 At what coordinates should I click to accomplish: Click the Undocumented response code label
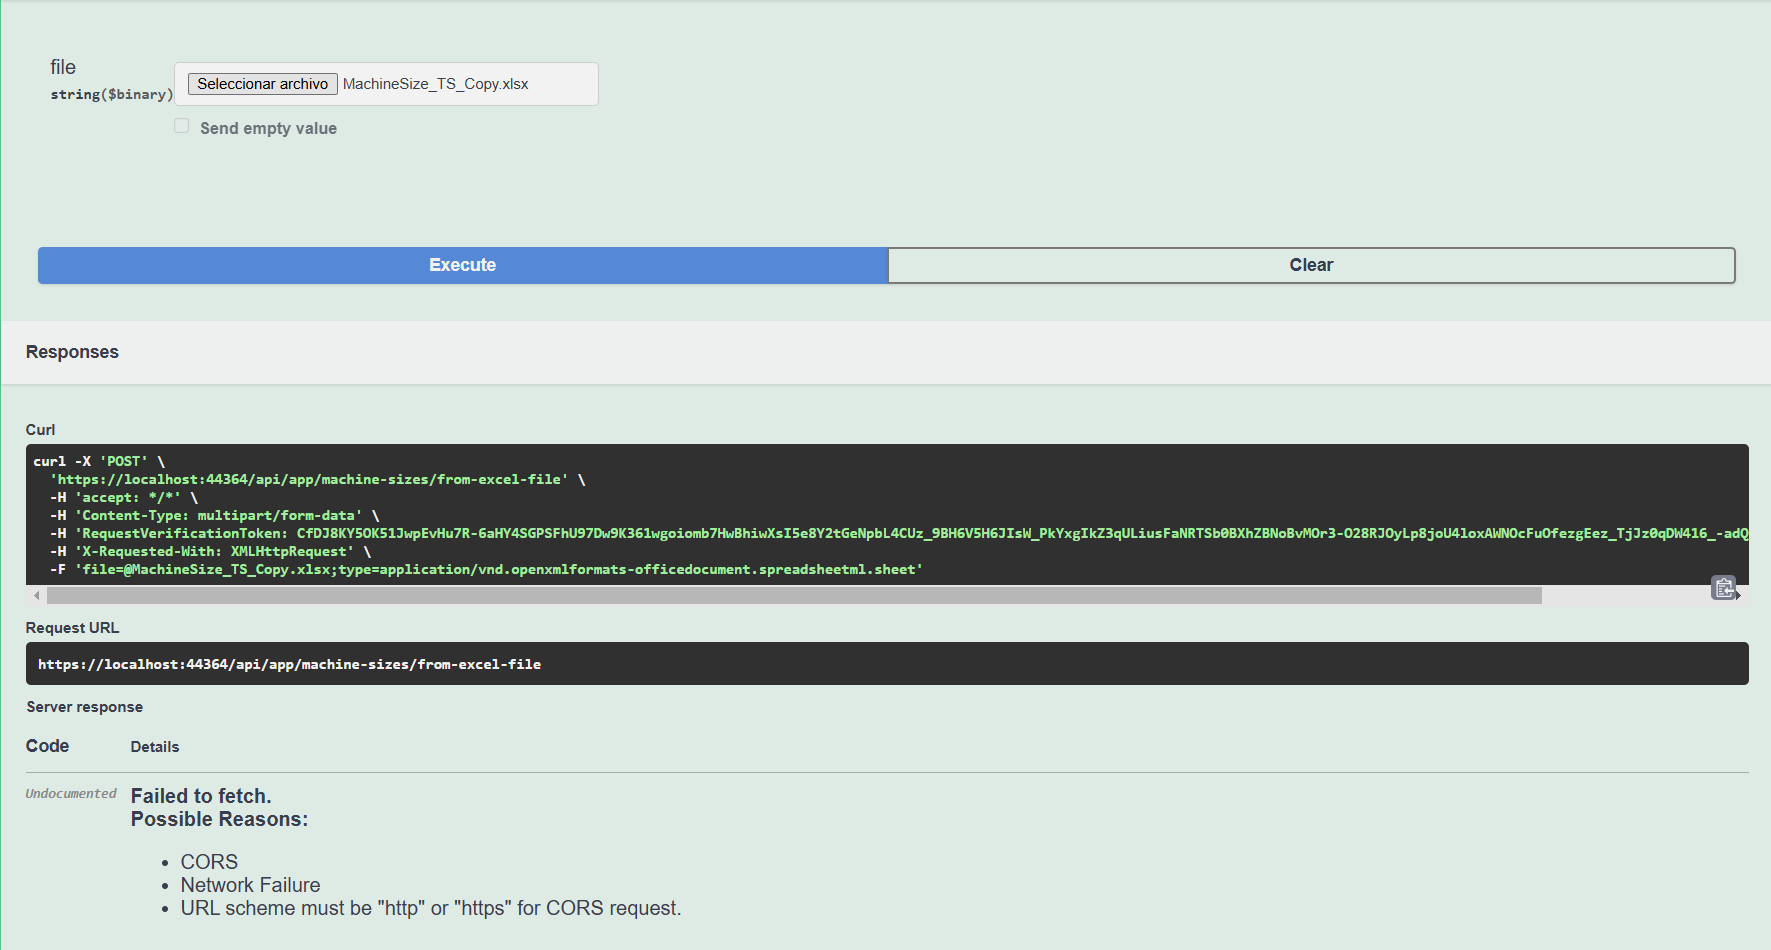71,794
